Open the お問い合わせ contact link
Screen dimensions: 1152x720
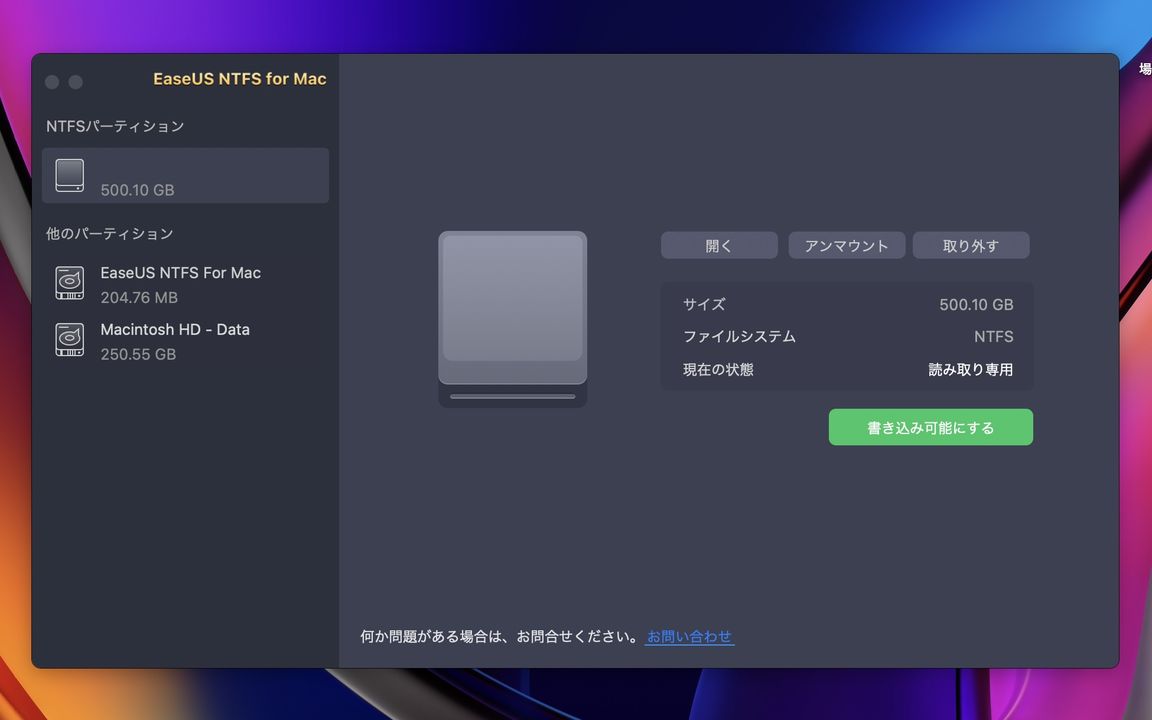tap(689, 636)
